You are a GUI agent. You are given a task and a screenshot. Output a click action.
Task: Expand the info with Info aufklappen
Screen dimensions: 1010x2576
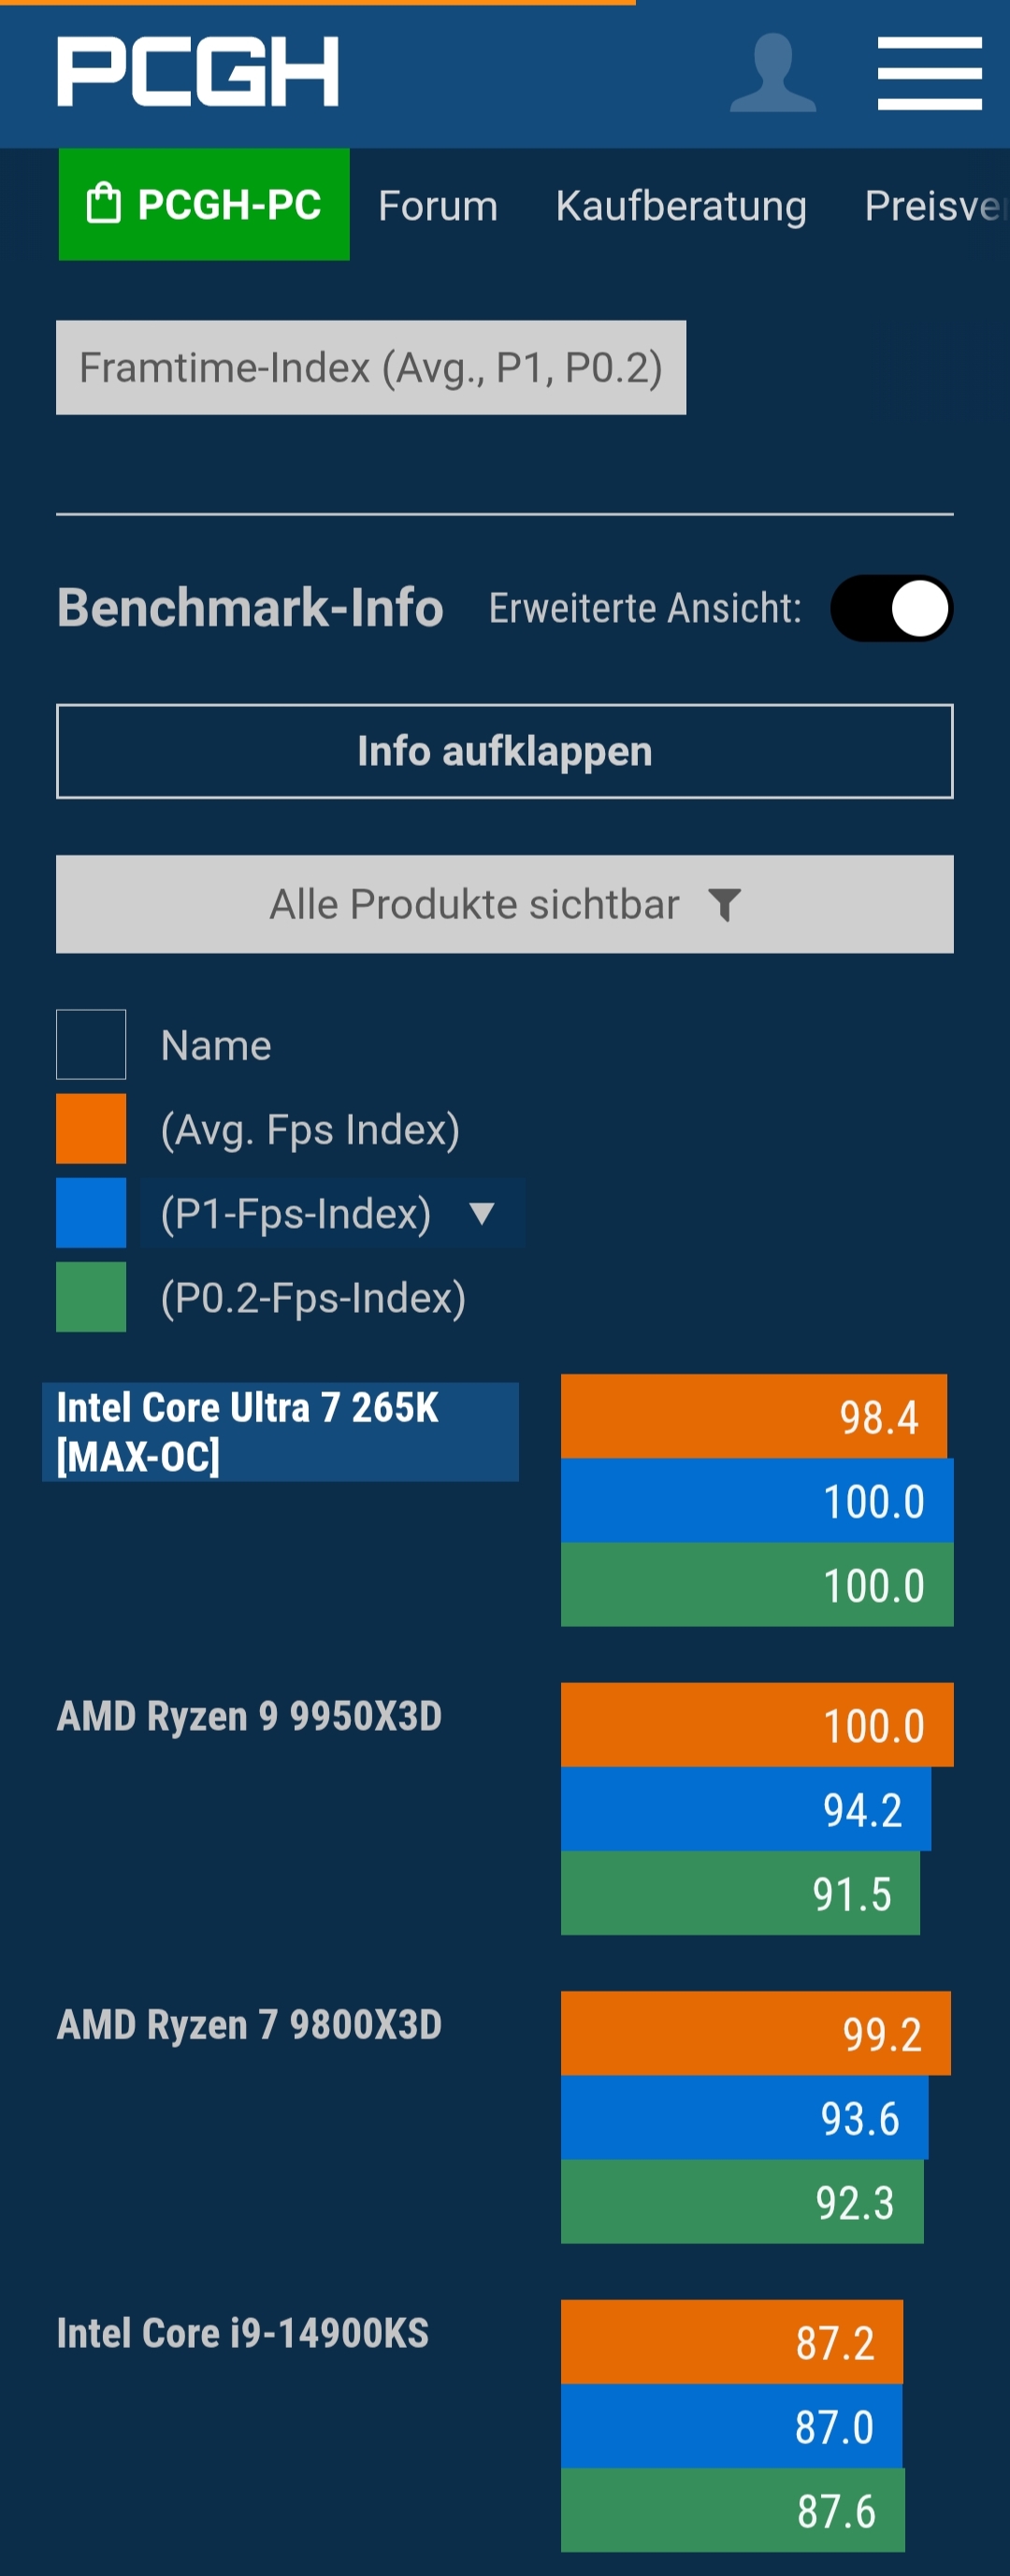505,751
